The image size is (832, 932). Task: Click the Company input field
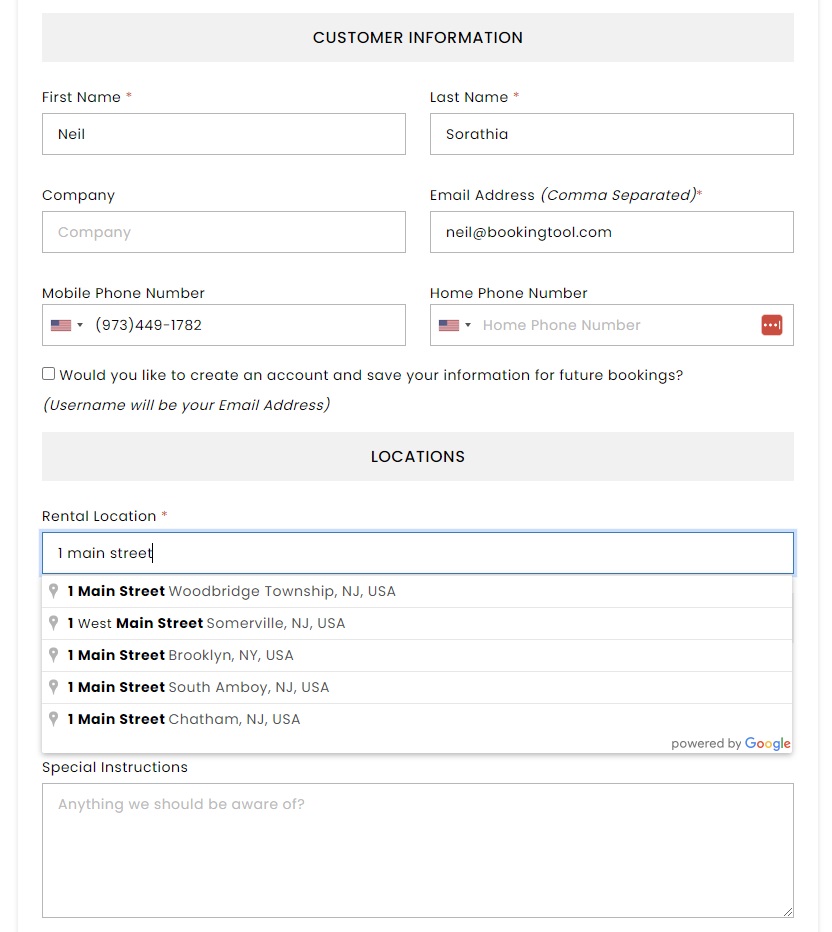click(223, 232)
